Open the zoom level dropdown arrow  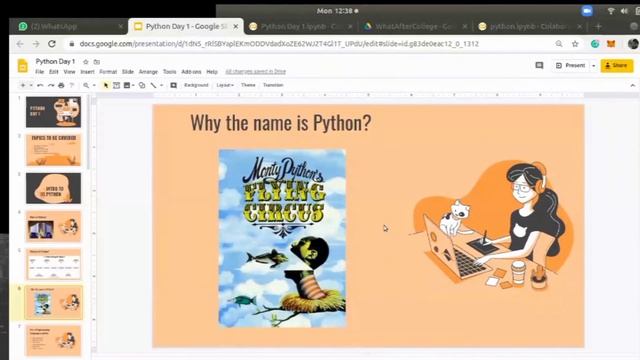pos(94,85)
